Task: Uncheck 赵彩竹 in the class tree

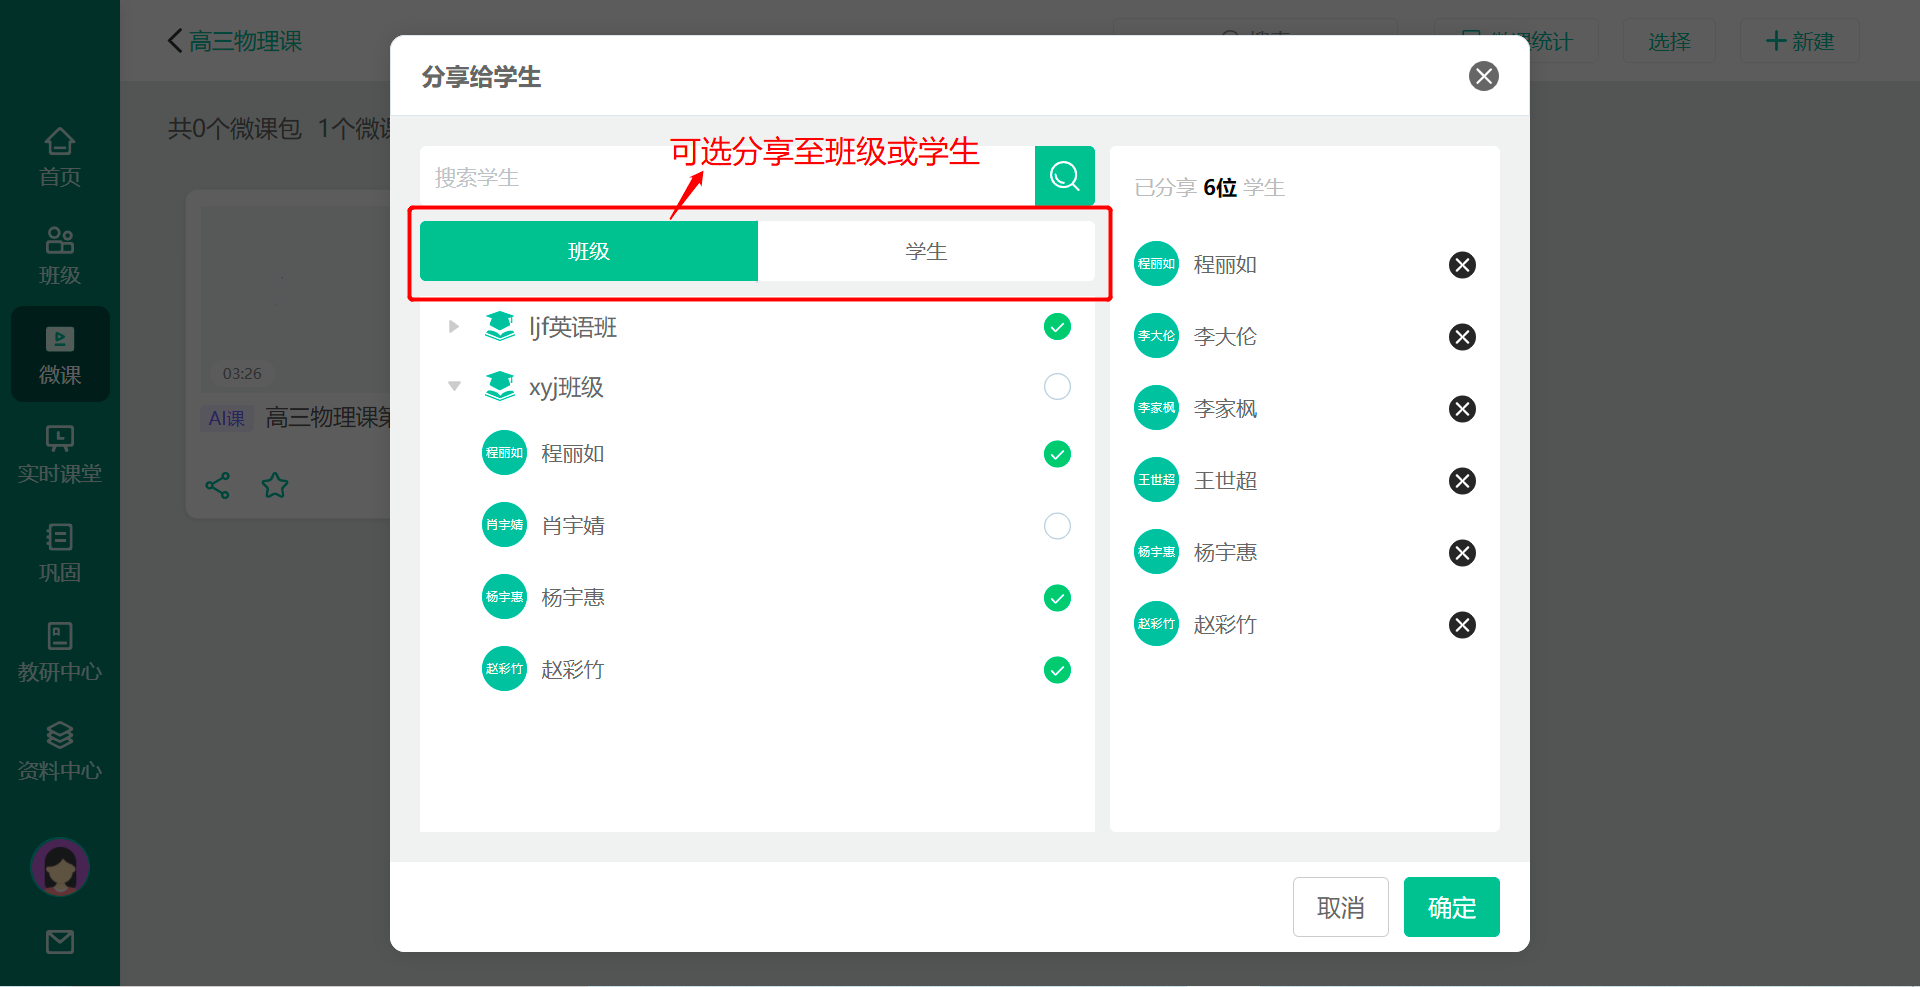Action: point(1057,670)
